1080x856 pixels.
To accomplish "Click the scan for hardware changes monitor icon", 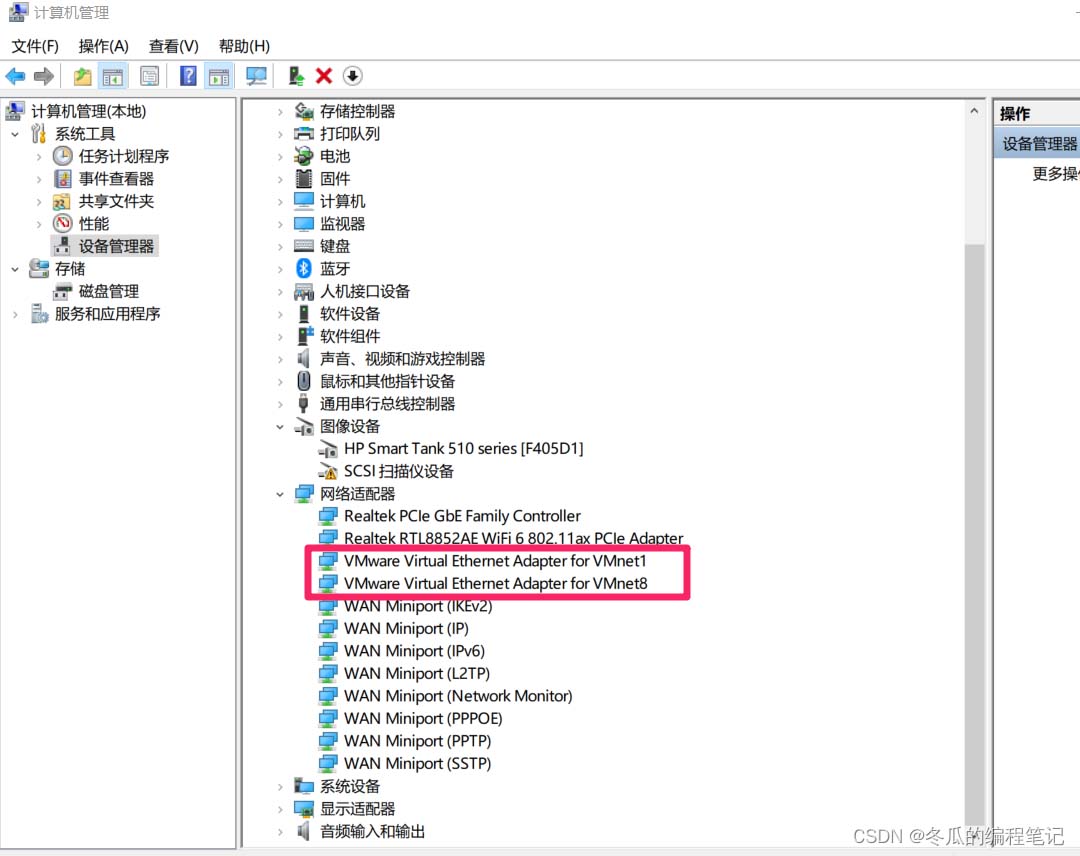I will [256, 76].
